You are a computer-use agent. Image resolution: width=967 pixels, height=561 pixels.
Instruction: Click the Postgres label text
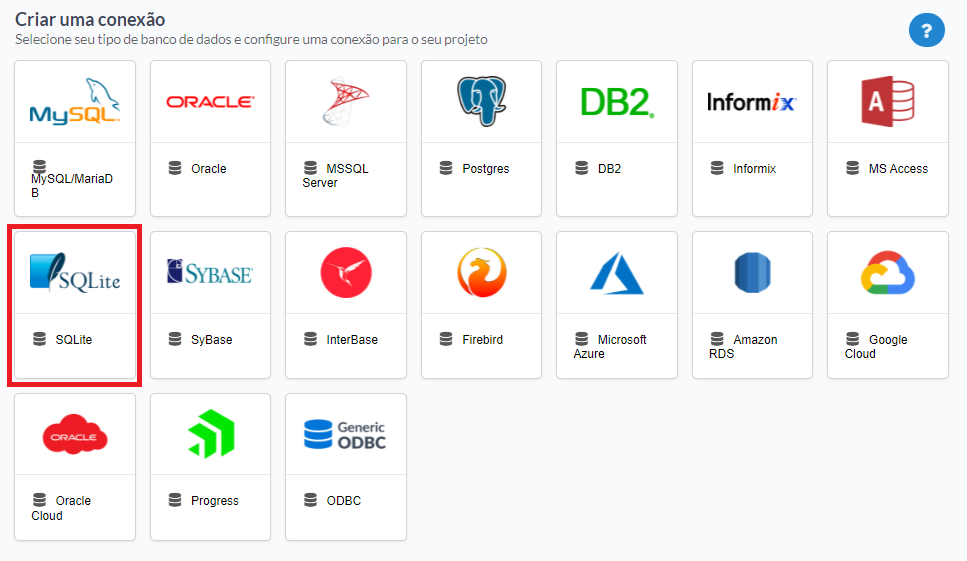coord(486,168)
